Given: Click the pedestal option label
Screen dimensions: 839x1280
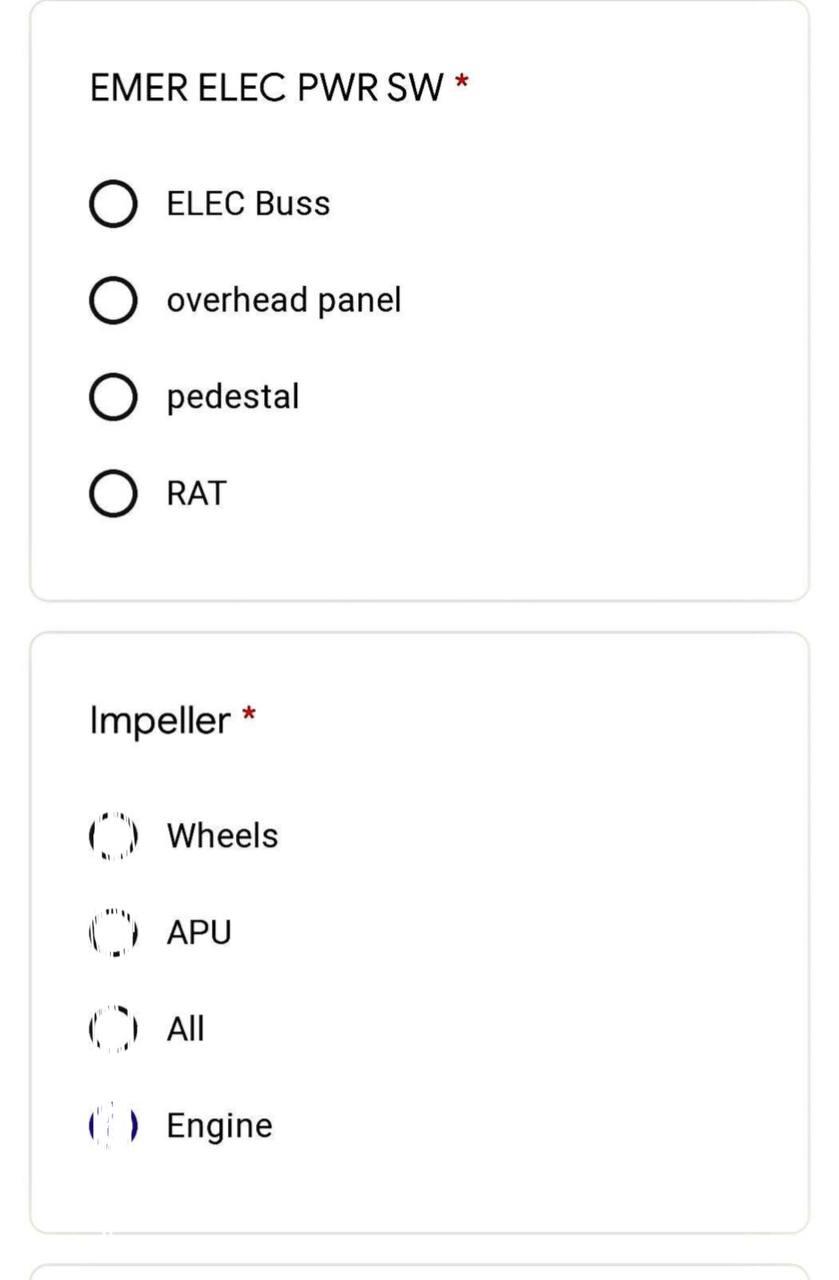Looking at the screenshot, I should pyautogui.click(x=231, y=396).
